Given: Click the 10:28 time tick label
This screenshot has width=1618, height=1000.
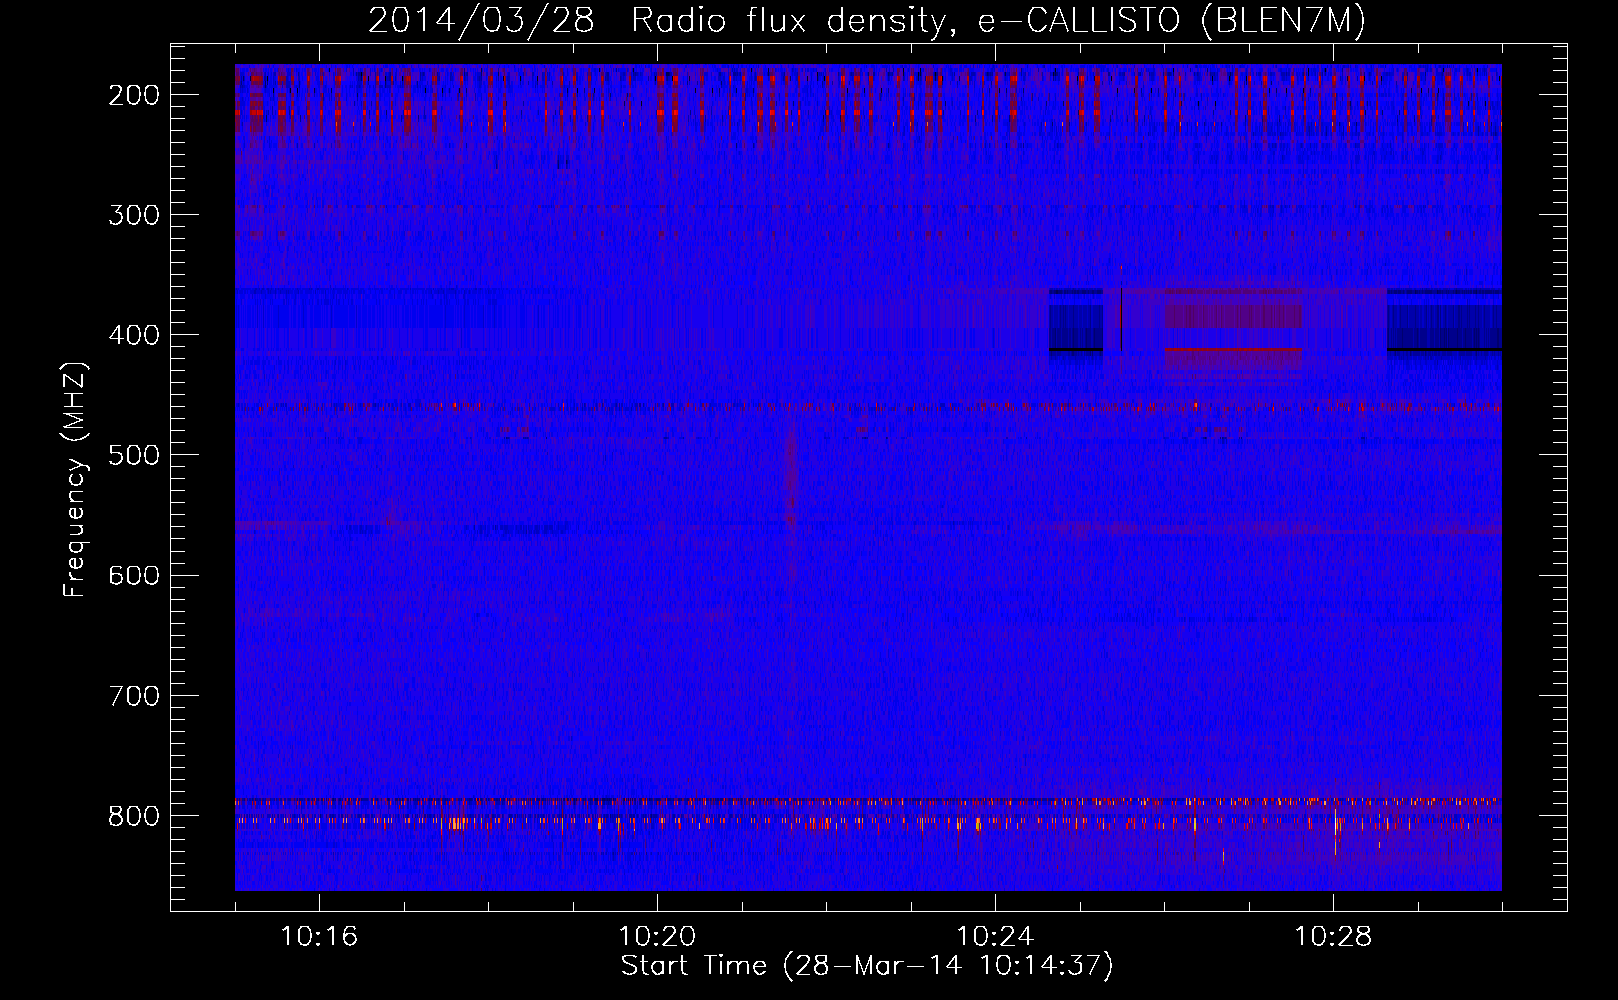Looking at the screenshot, I should [1333, 937].
